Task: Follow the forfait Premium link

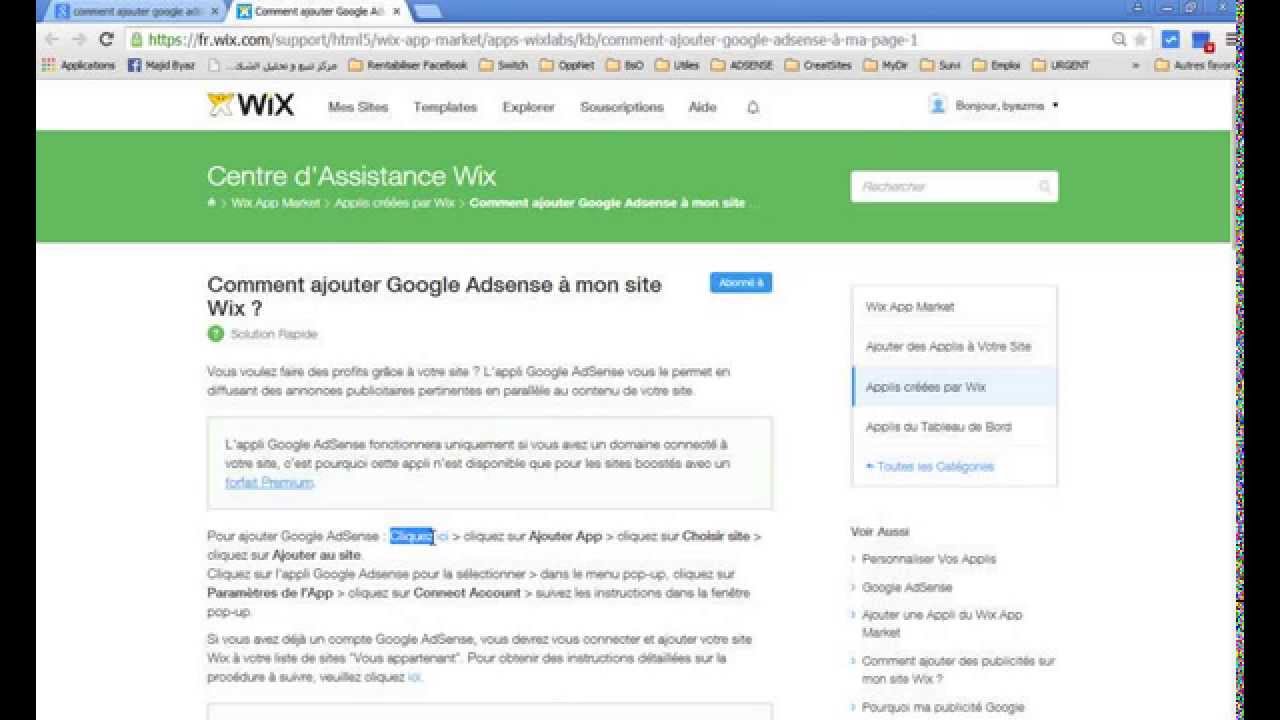Action: tap(269, 483)
